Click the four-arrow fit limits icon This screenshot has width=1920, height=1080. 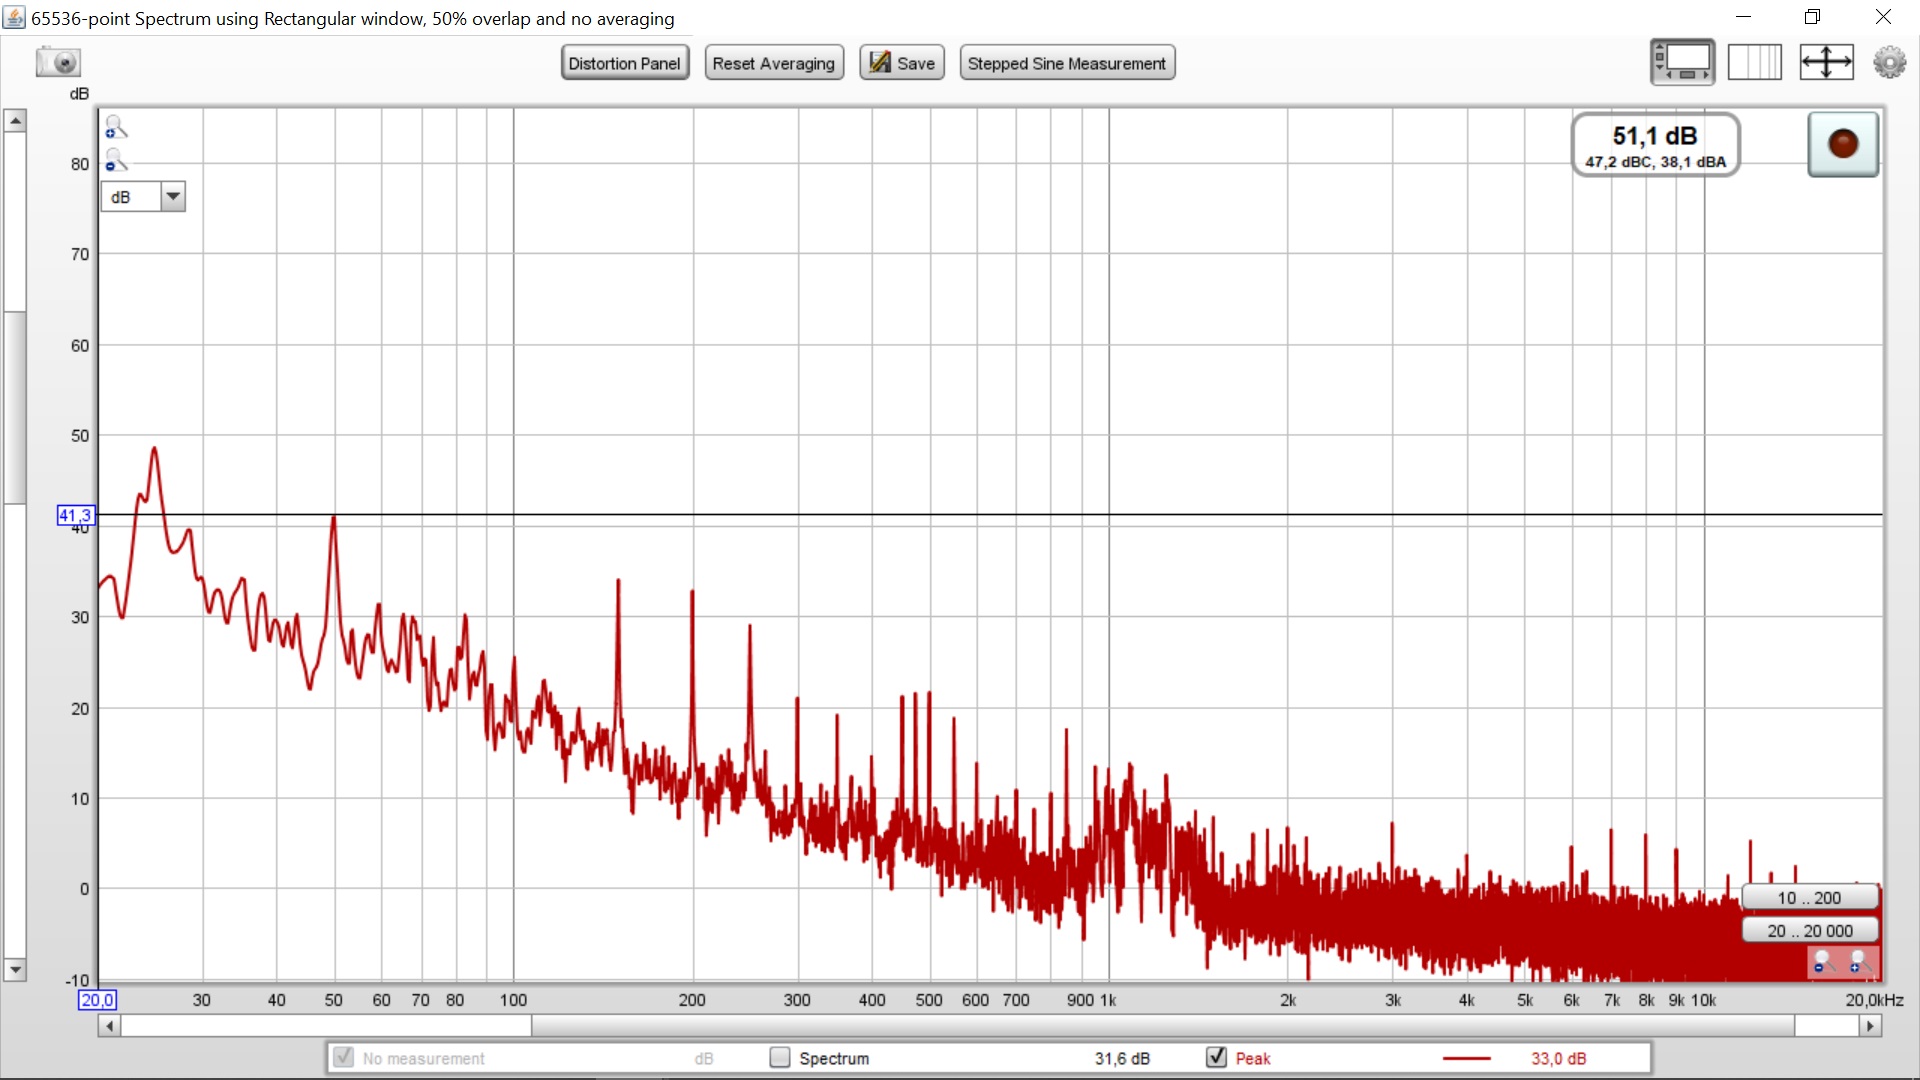(1826, 62)
